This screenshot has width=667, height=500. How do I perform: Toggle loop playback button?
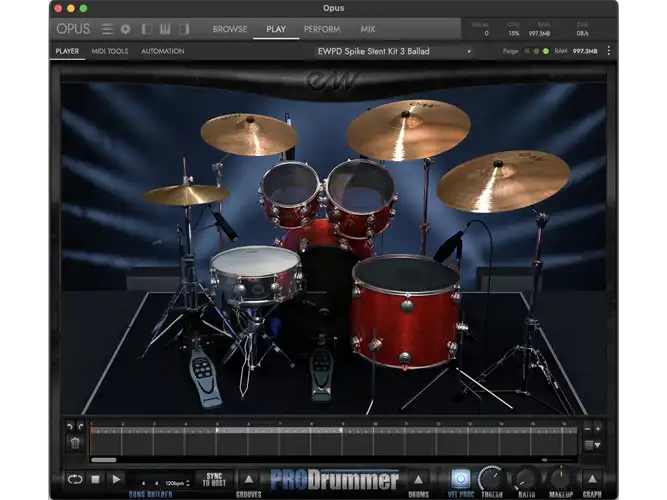[75, 479]
